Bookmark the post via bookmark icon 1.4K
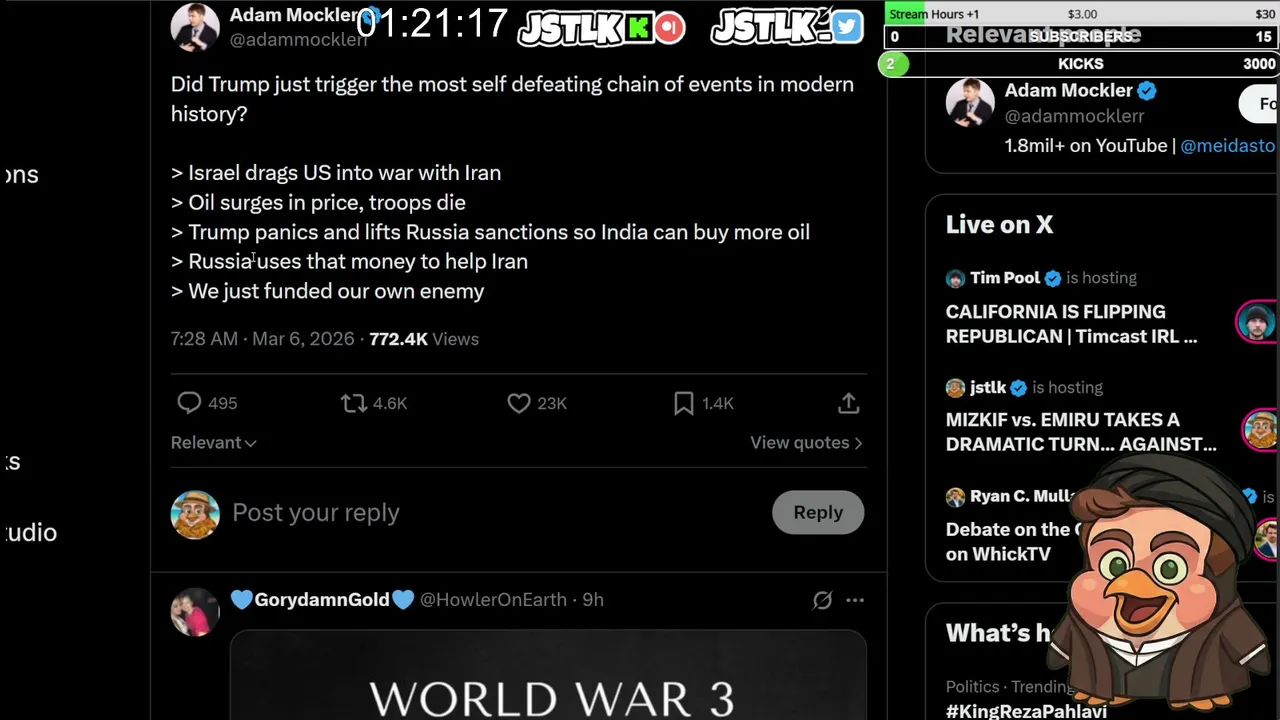This screenshot has width=1280, height=720. [x=684, y=403]
